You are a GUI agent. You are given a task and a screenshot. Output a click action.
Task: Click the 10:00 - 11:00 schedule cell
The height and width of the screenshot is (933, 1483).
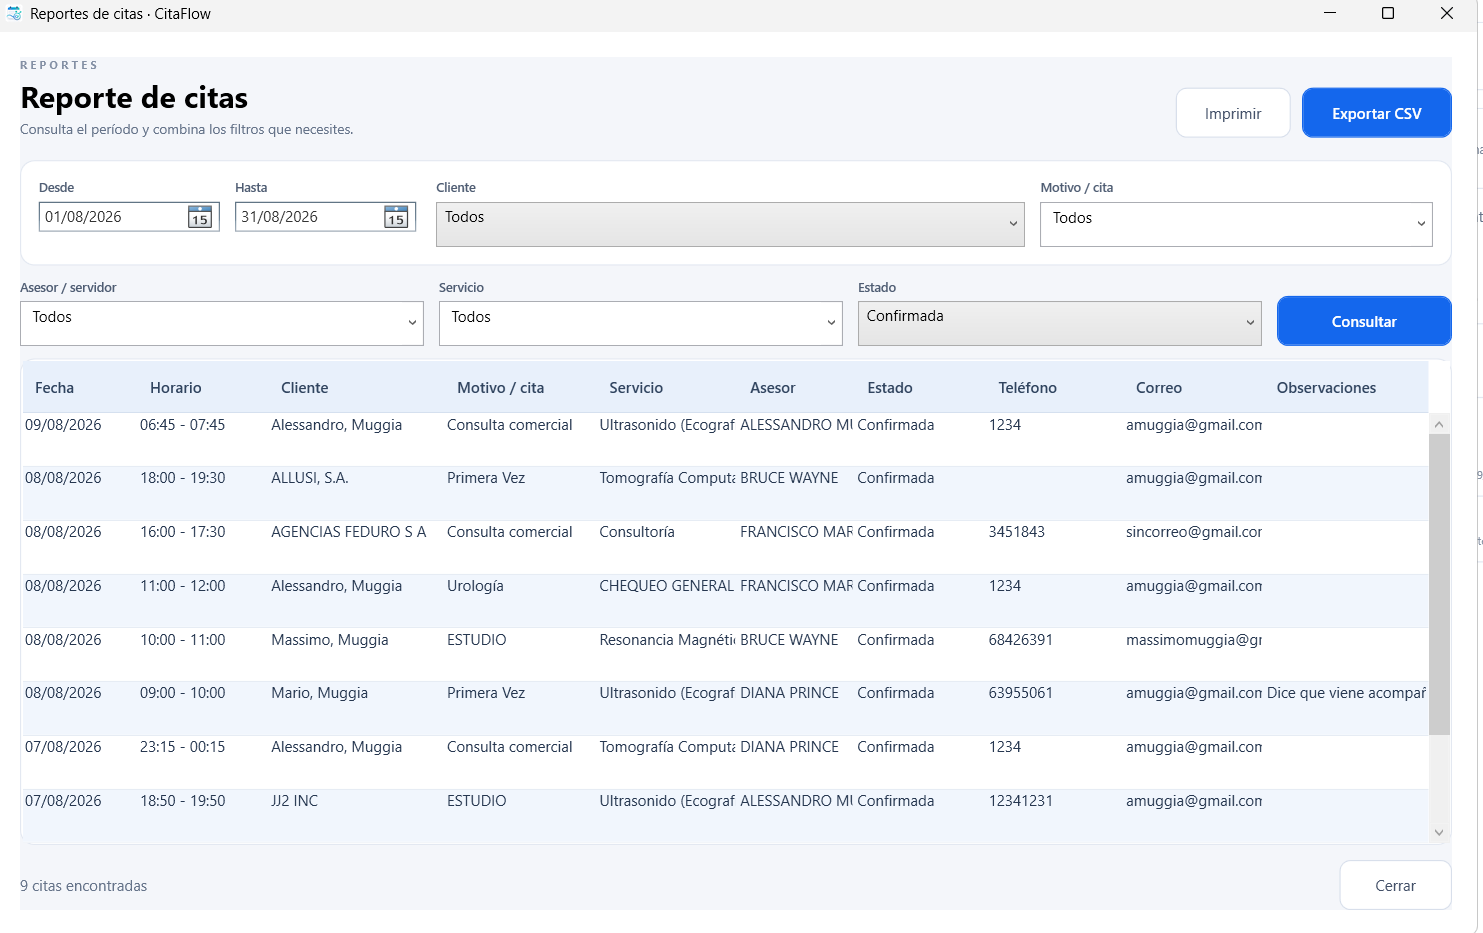click(183, 640)
